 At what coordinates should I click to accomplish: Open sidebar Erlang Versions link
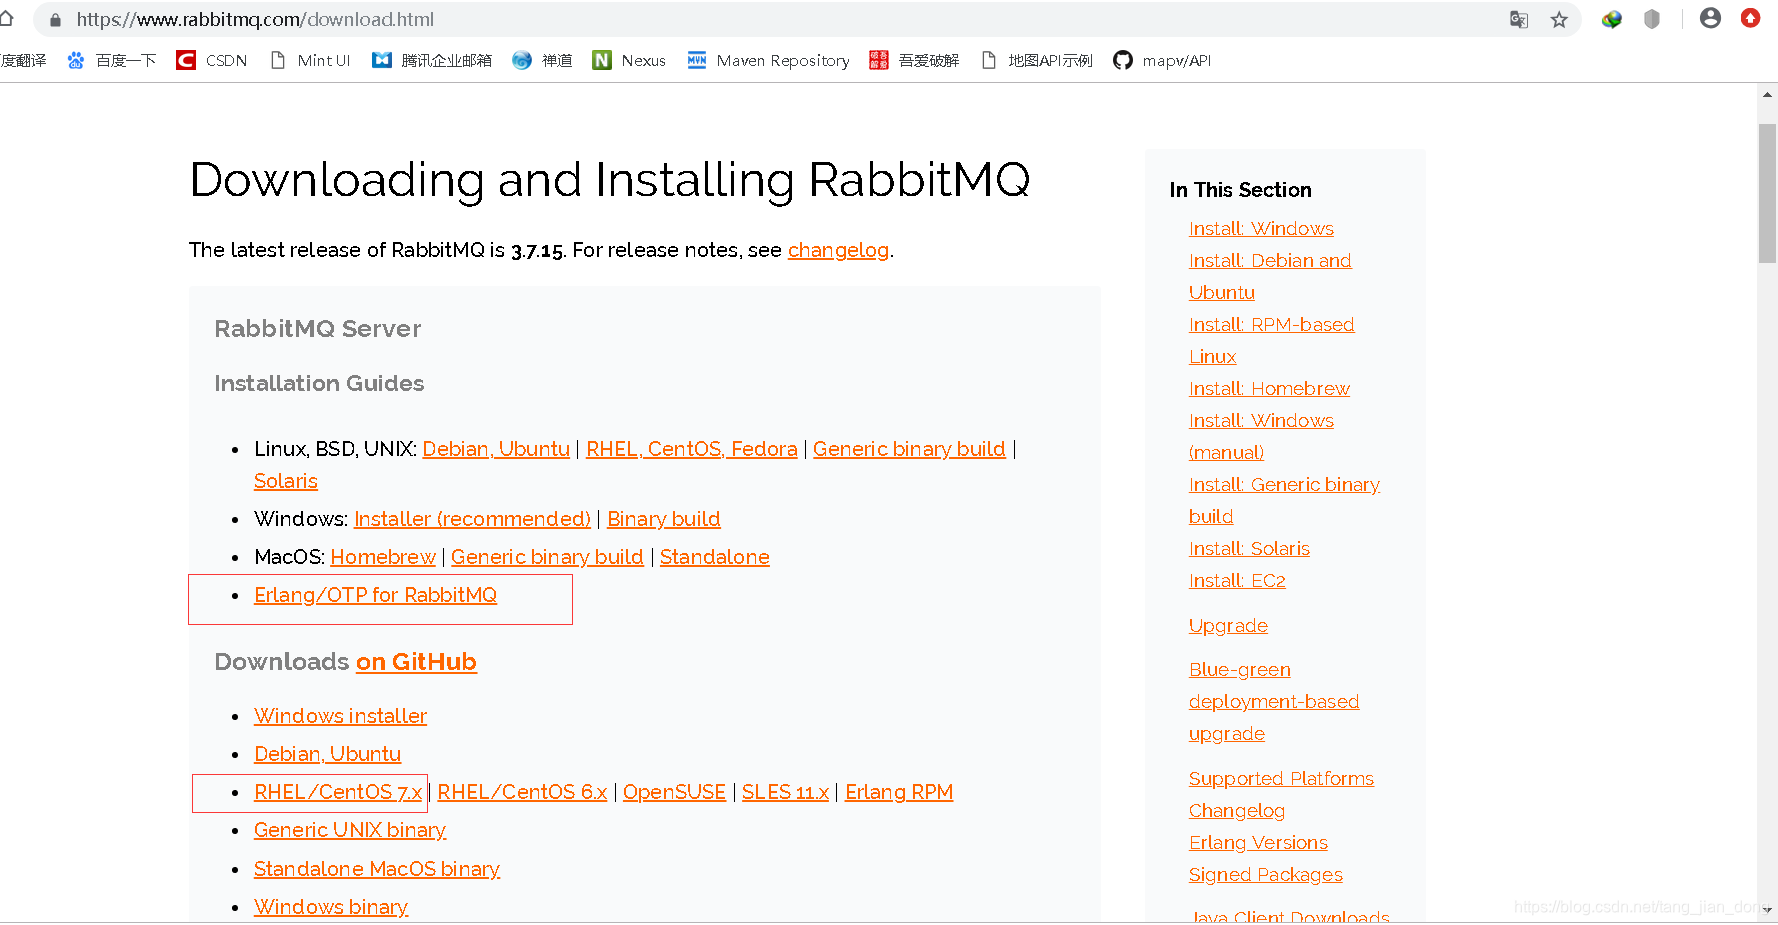click(x=1258, y=843)
